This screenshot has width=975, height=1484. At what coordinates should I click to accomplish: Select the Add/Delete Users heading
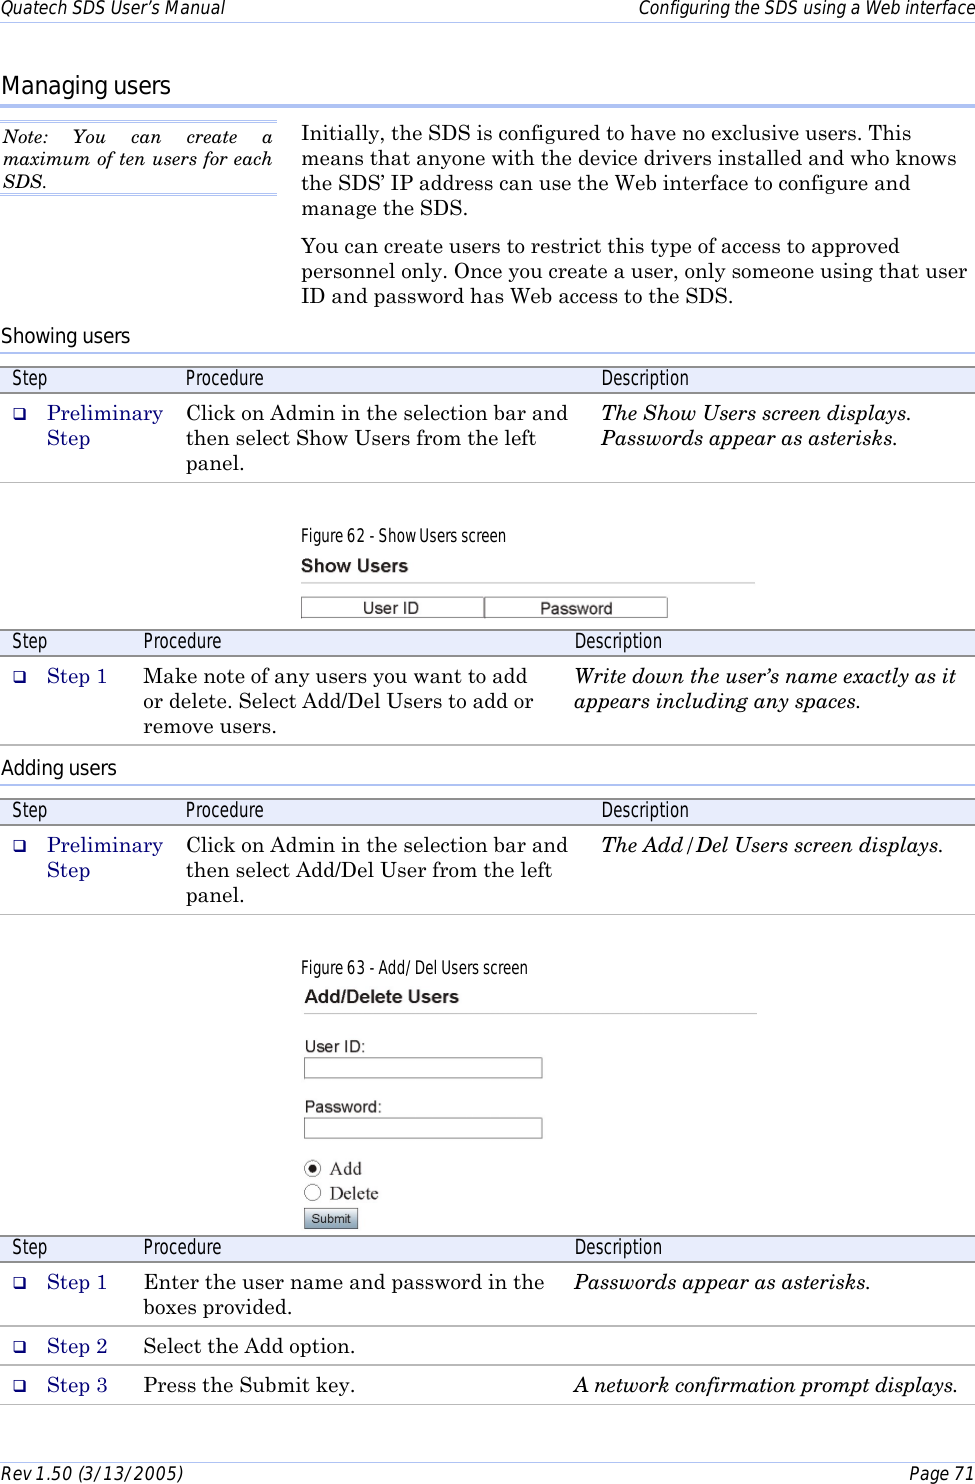click(x=381, y=996)
